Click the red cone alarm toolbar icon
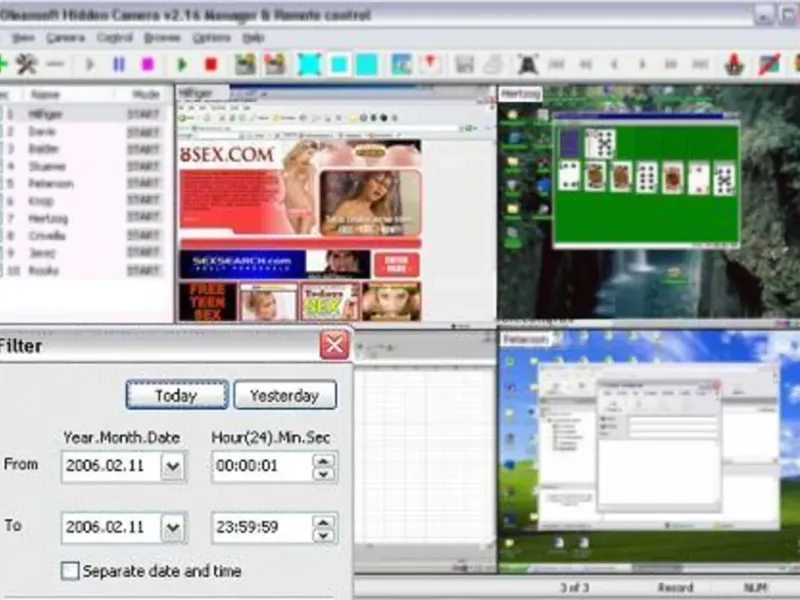 pyautogui.click(x=734, y=64)
